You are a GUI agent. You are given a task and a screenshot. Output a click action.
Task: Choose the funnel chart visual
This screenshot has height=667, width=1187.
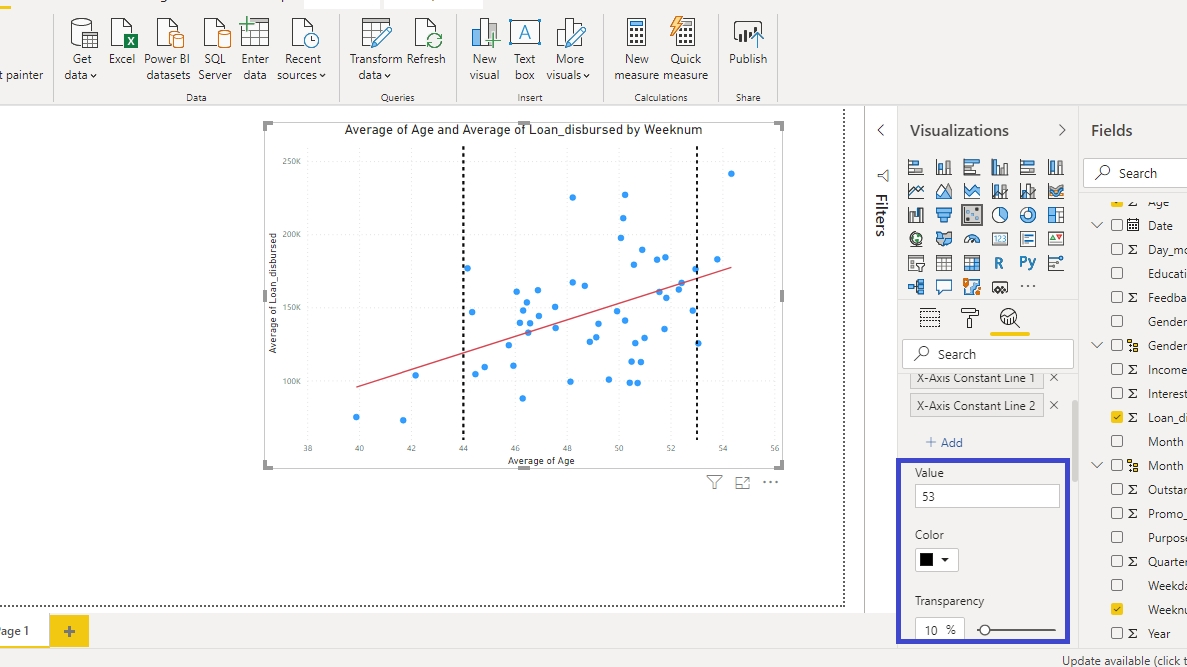point(944,215)
